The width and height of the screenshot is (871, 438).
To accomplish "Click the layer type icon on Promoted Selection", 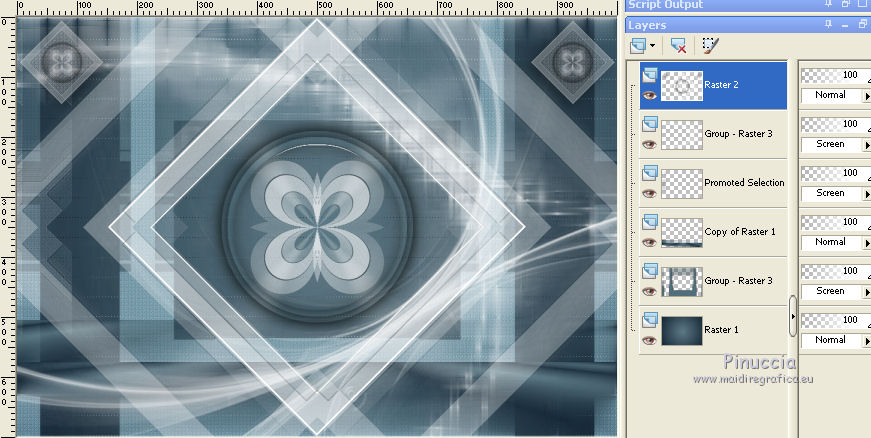I will coord(649,173).
